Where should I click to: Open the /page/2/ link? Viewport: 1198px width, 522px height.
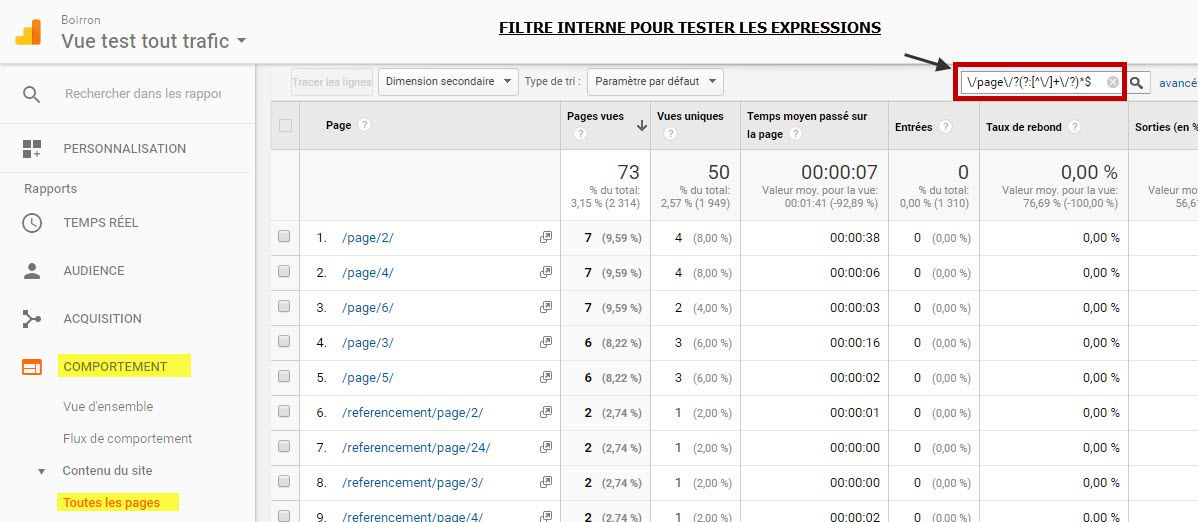pos(367,238)
